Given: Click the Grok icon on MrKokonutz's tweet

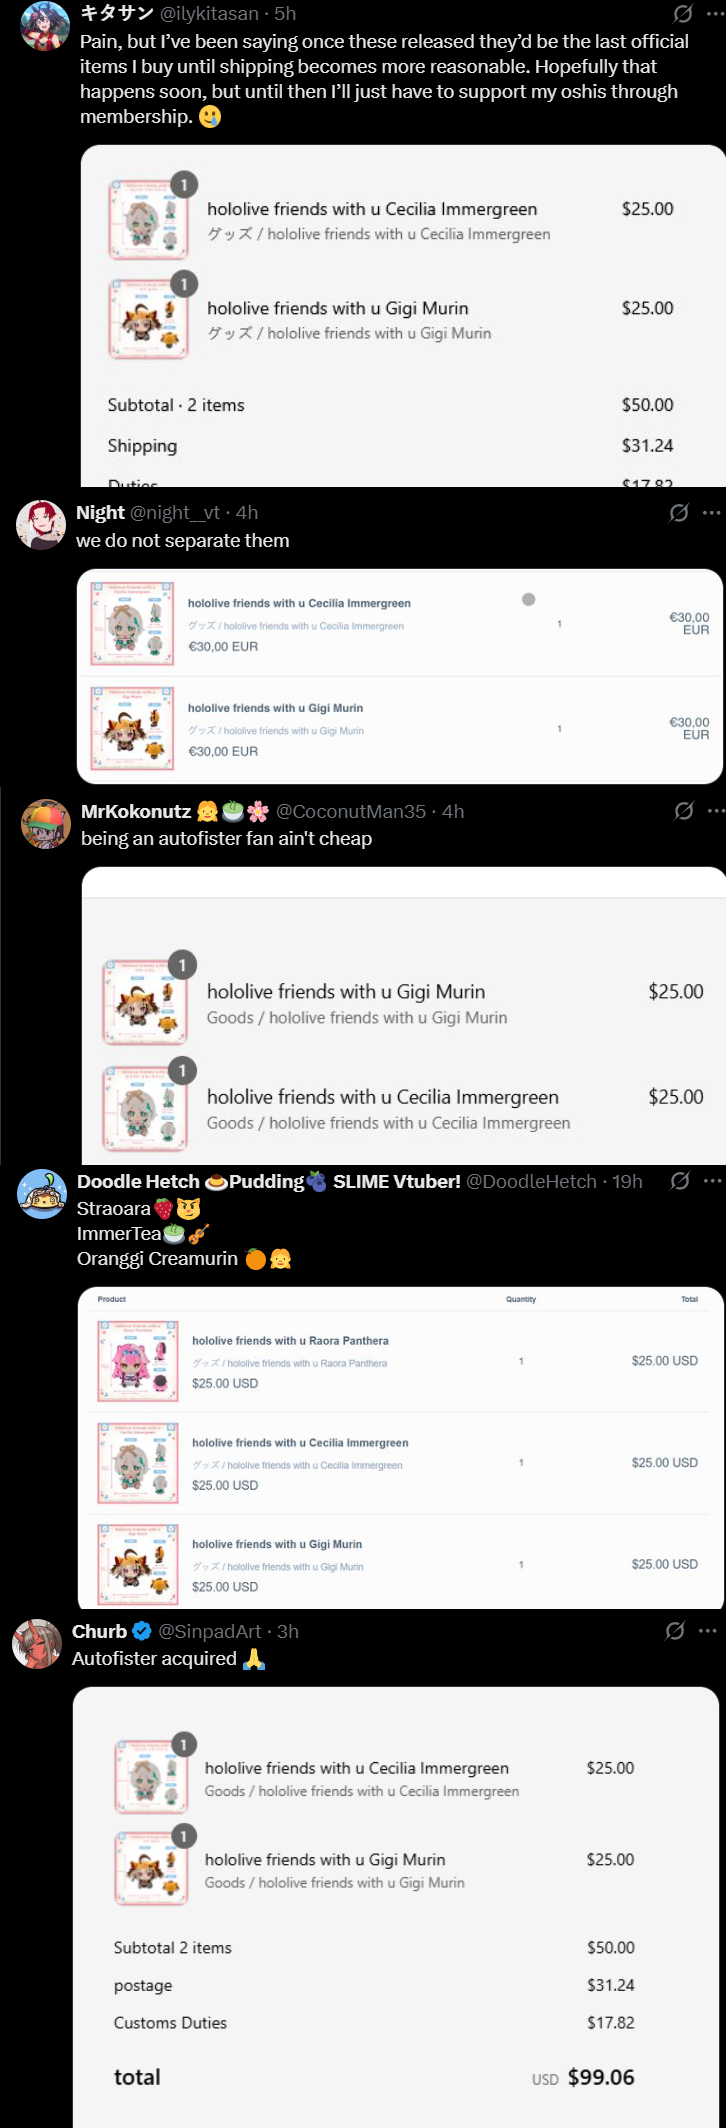Looking at the screenshot, I should pos(684,811).
